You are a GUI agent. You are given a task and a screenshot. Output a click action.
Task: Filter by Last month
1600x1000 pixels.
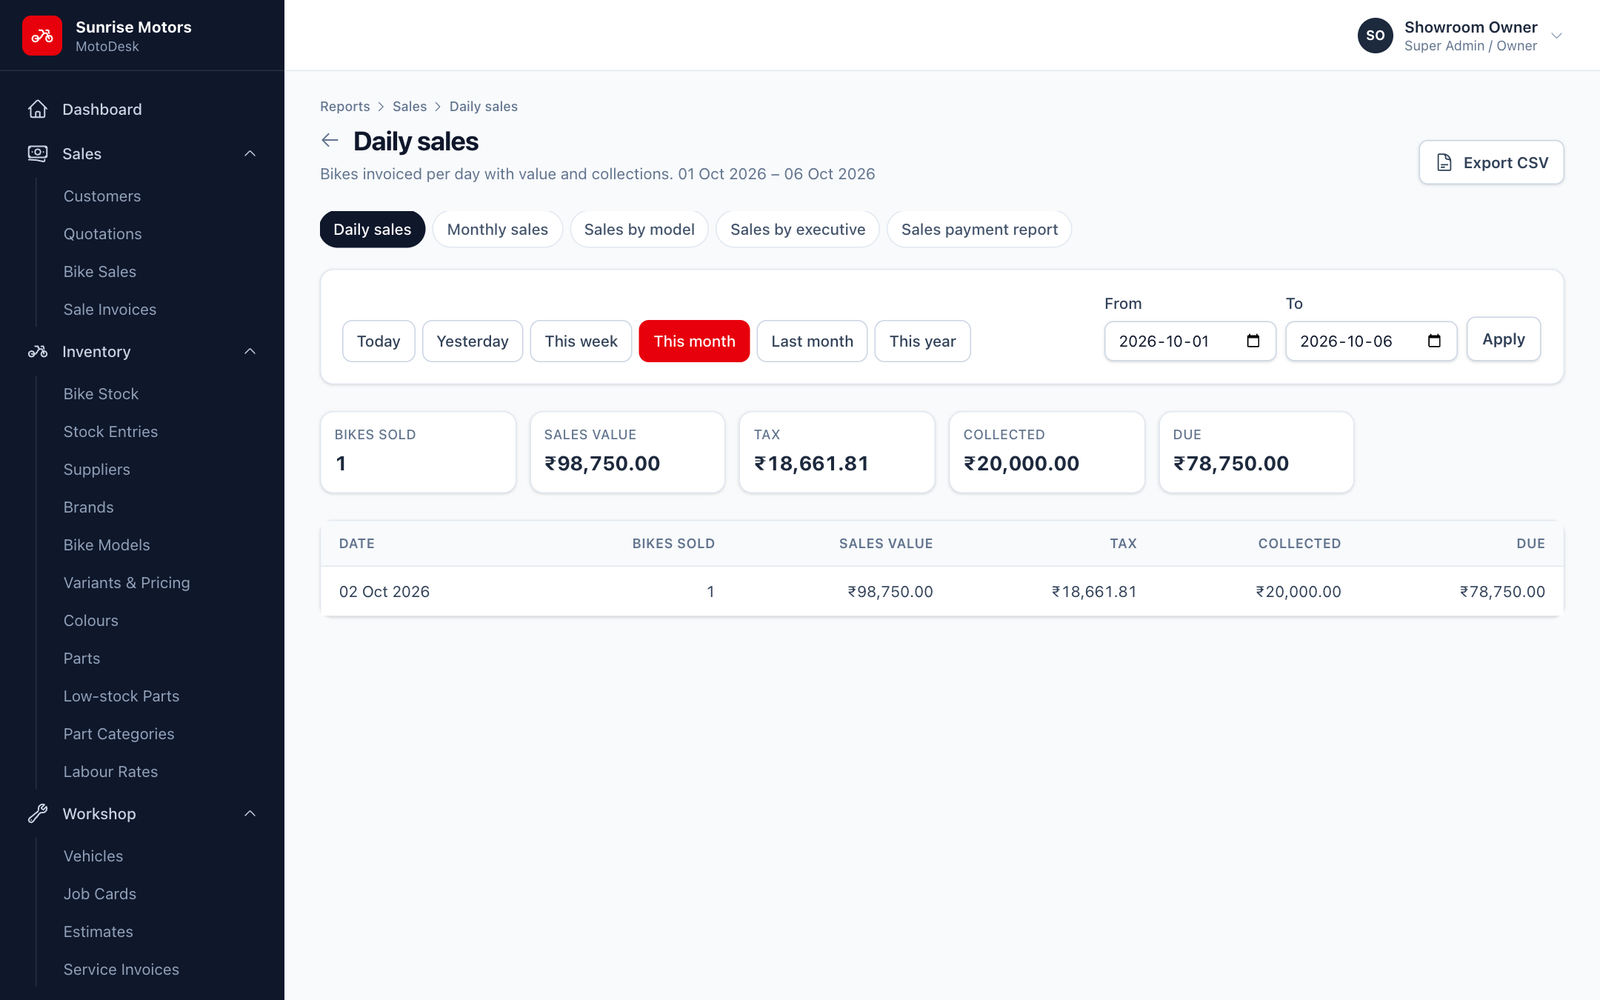(x=812, y=341)
